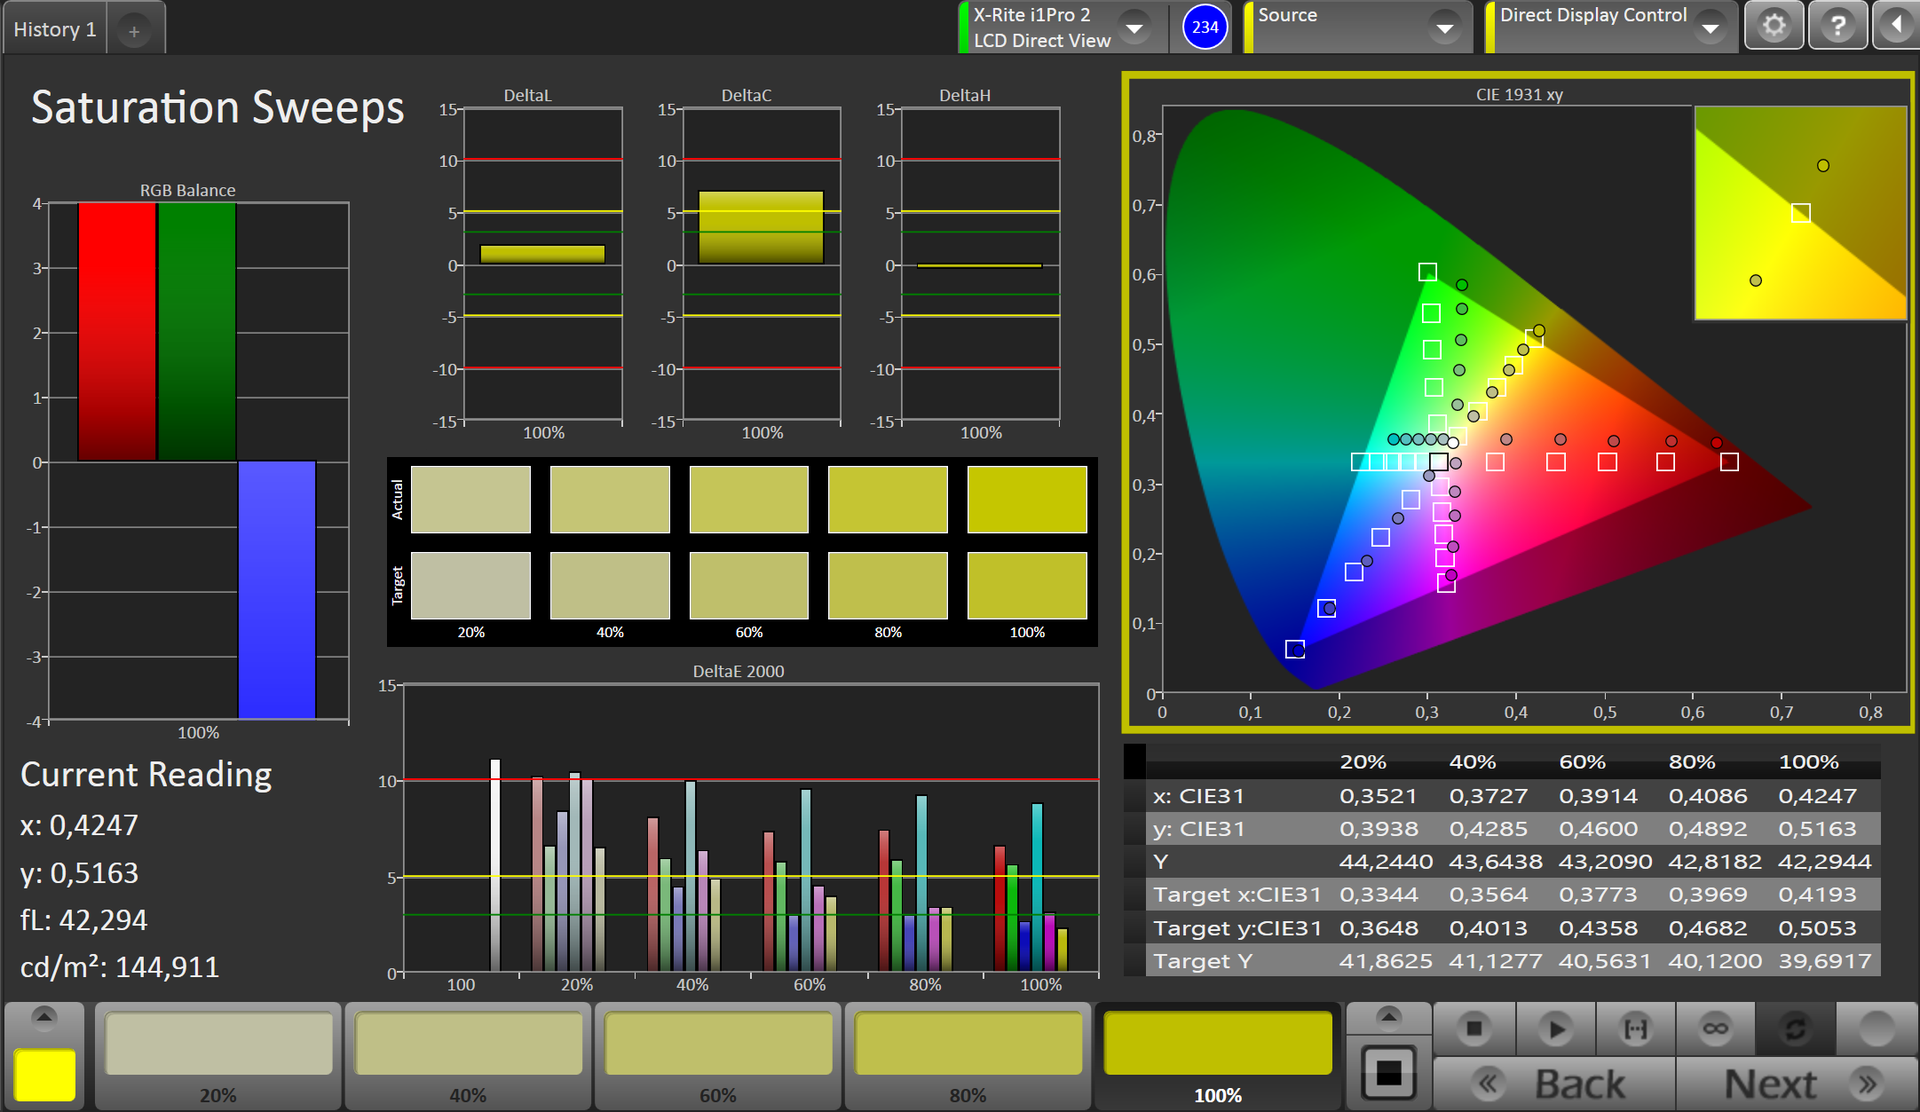Switch to the History 1 tab
This screenshot has width=1920, height=1112.
[x=56, y=29]
